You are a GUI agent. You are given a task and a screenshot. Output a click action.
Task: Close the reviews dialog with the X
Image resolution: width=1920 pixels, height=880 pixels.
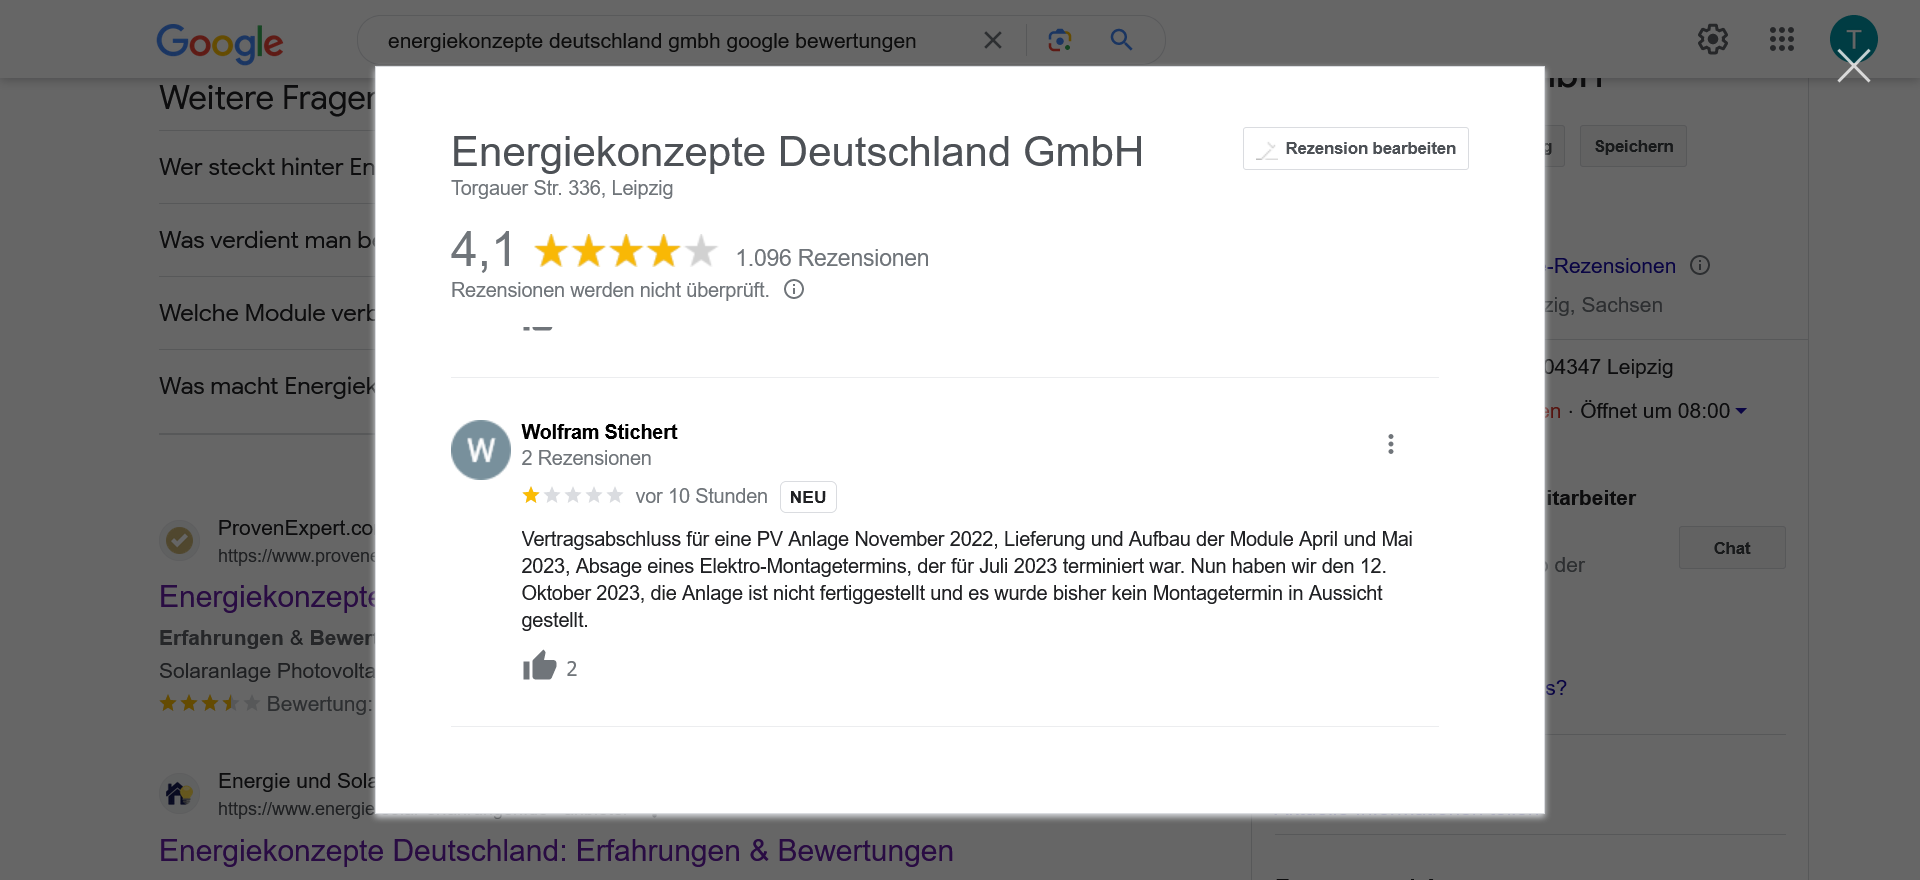[1853, 67]
